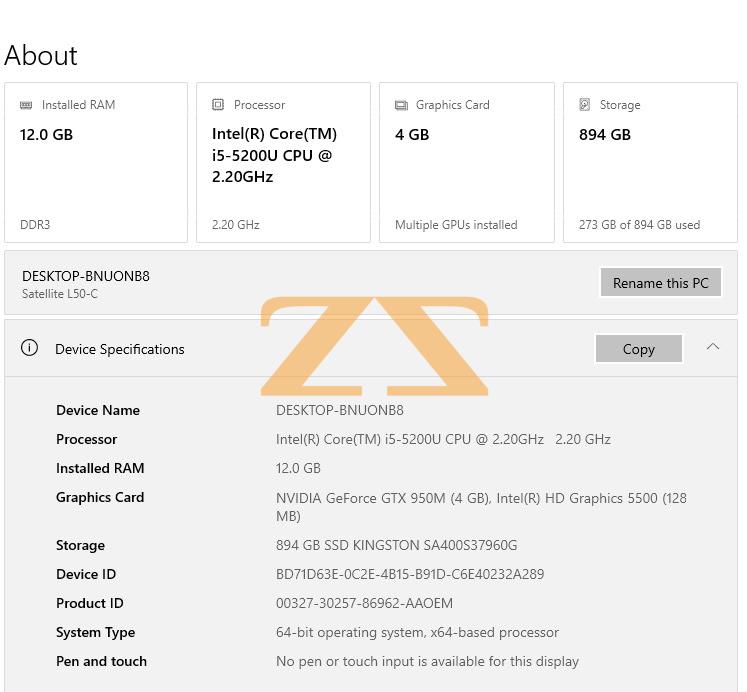747x692 pixels.
Task: Select the 12.0 GB value in RAM card
Action: [46, 134]
